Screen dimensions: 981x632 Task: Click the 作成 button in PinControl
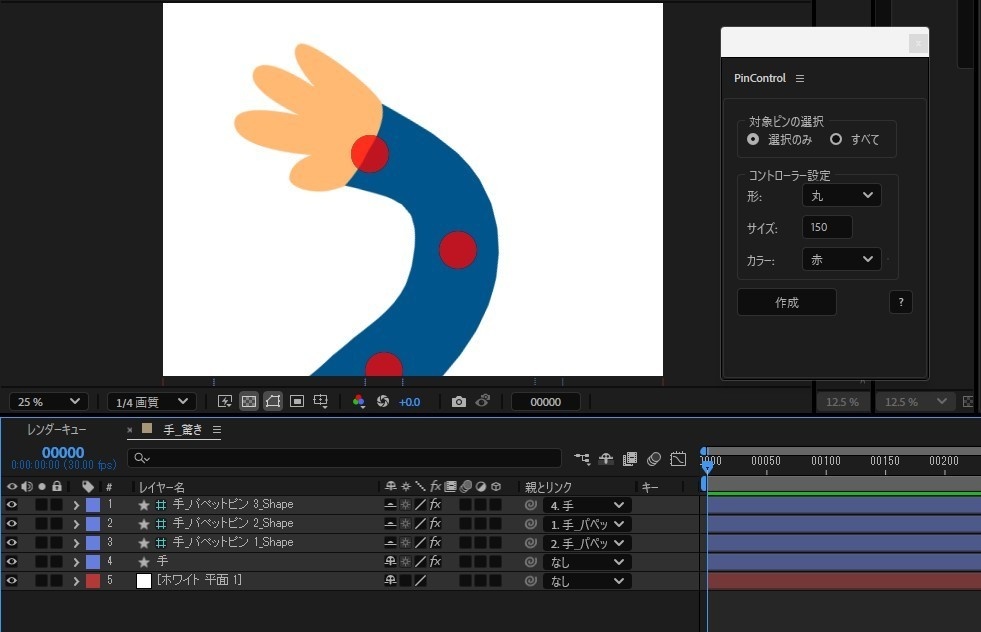tap(786, 301)
